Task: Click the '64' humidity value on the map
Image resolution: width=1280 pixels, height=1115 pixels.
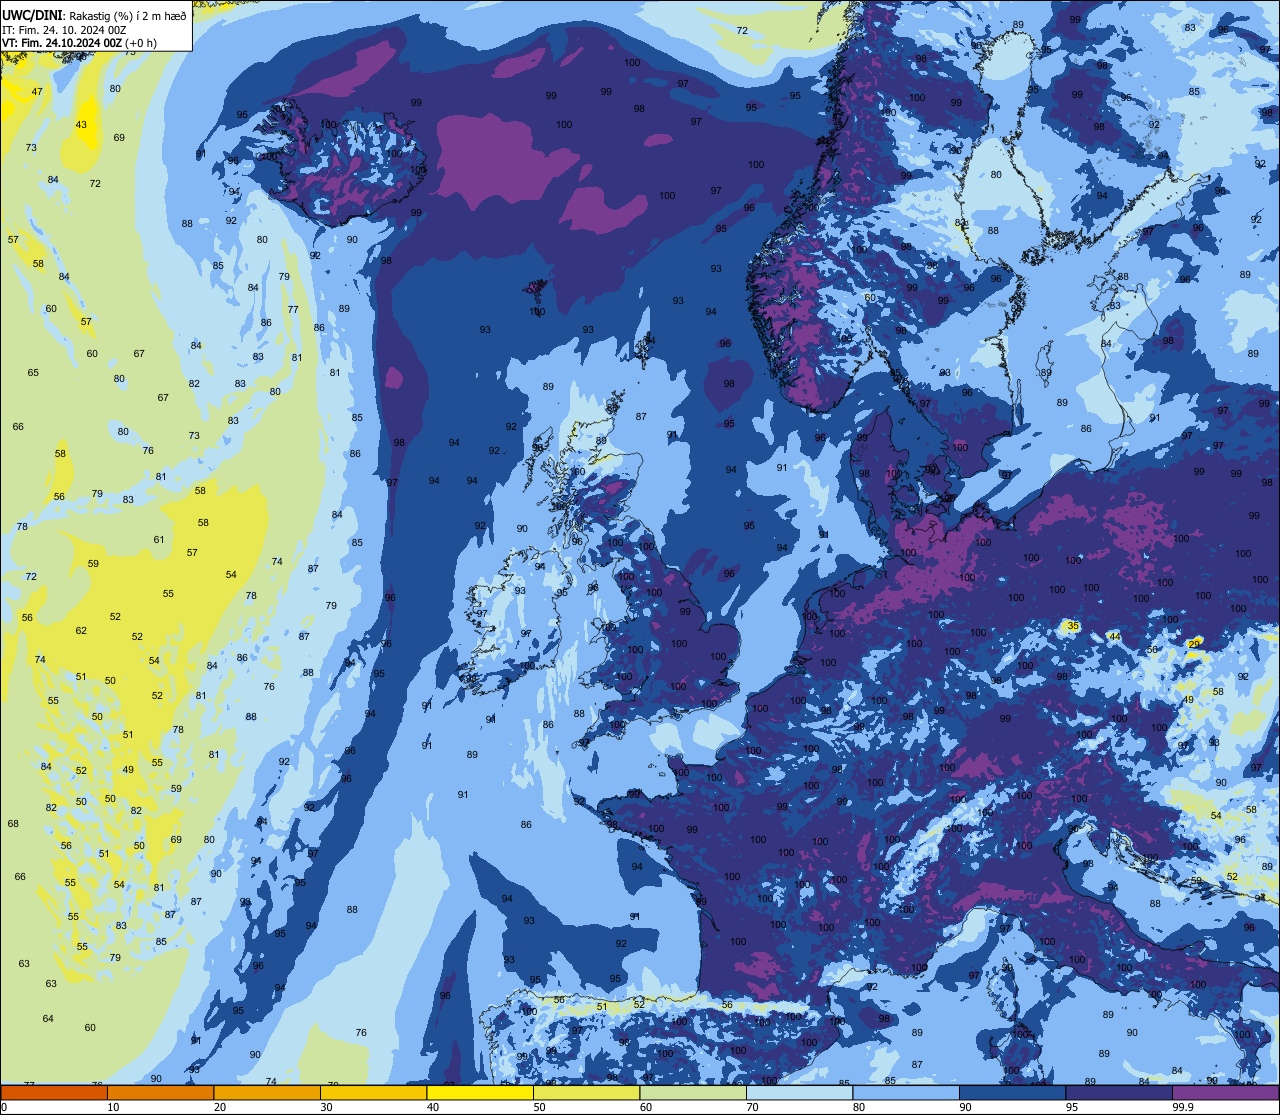Action: (x=48, y=1019)
